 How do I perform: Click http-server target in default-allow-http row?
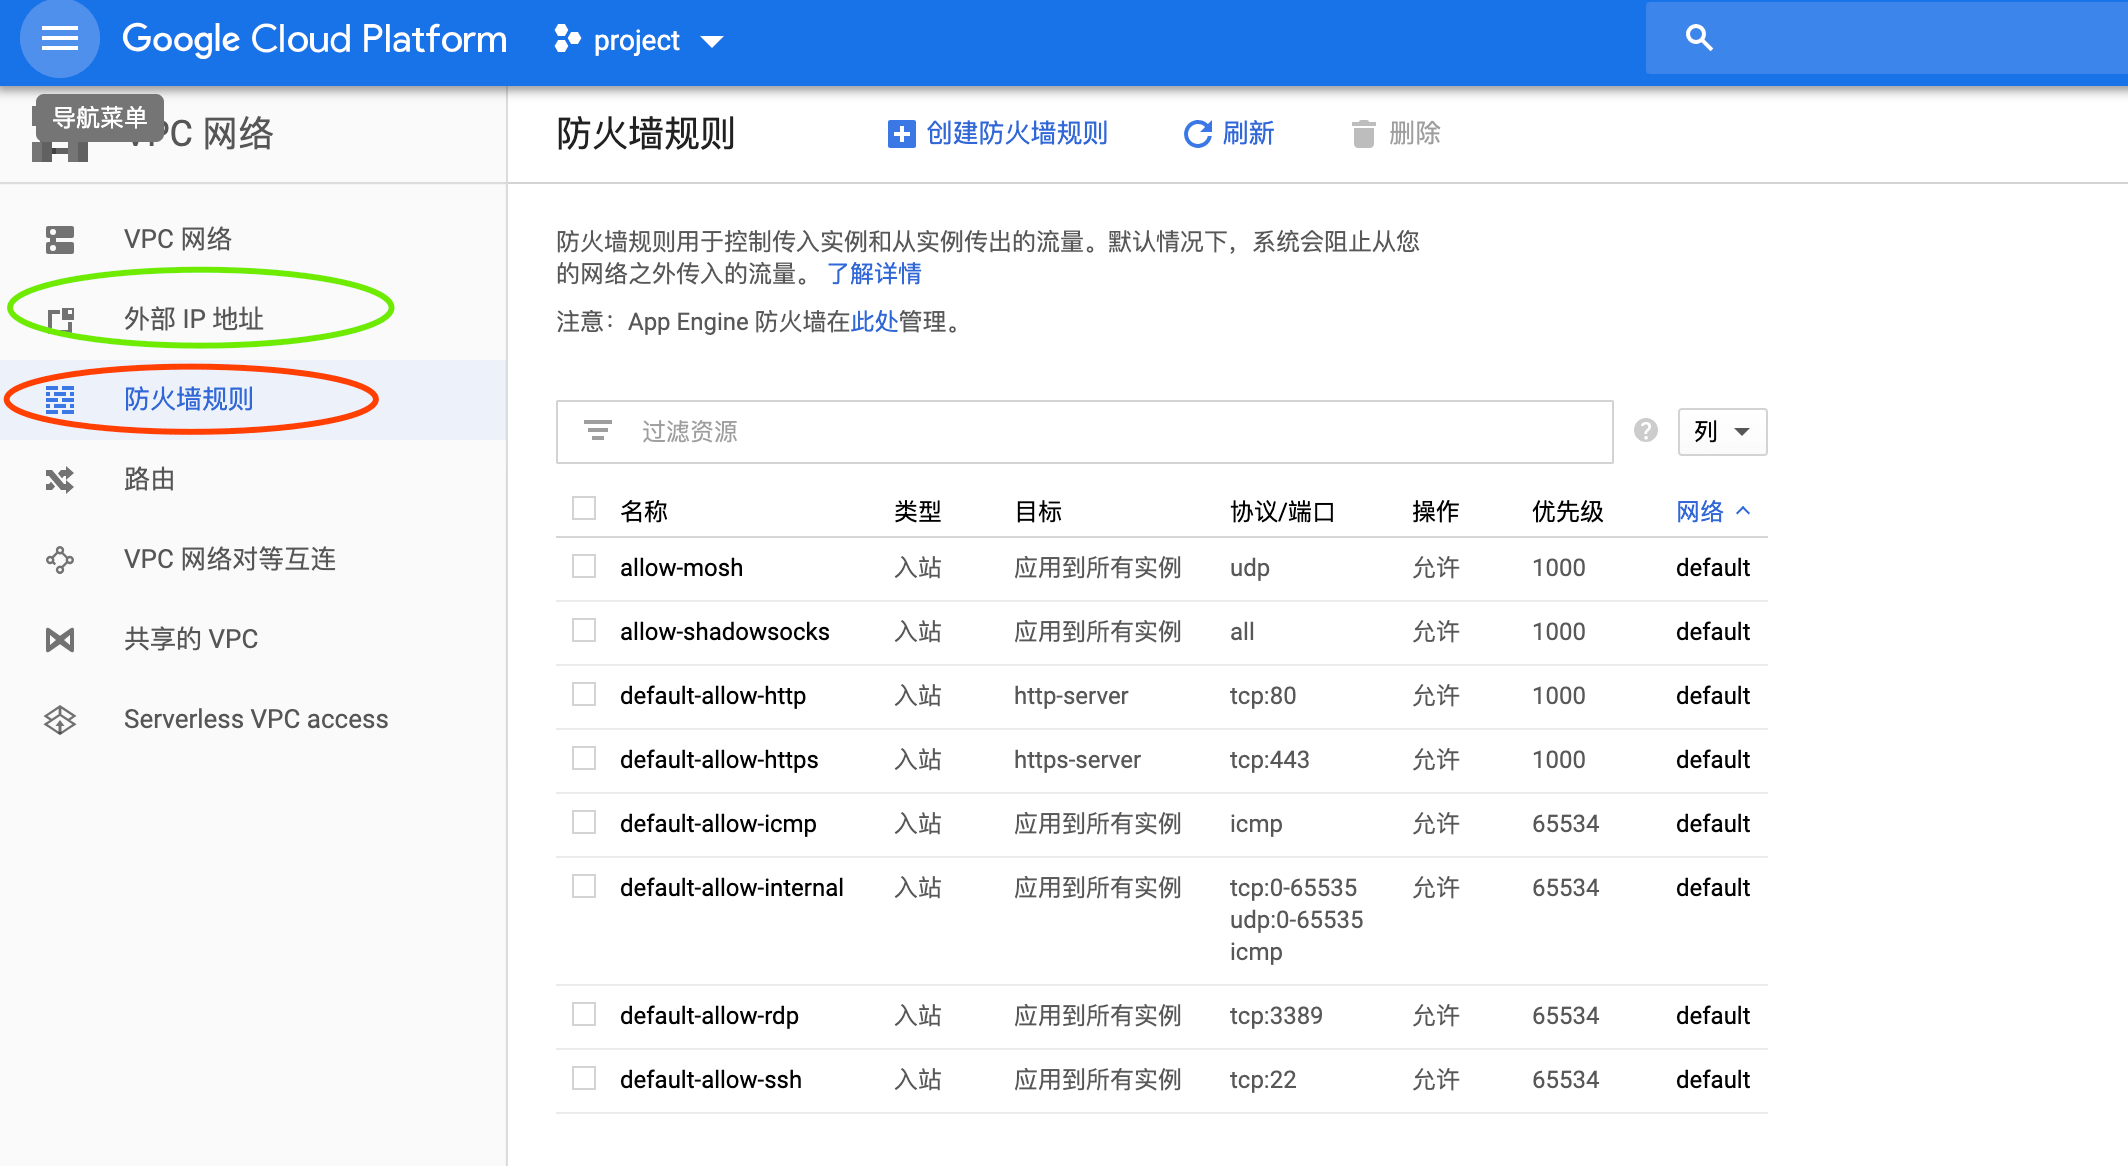1070,696
